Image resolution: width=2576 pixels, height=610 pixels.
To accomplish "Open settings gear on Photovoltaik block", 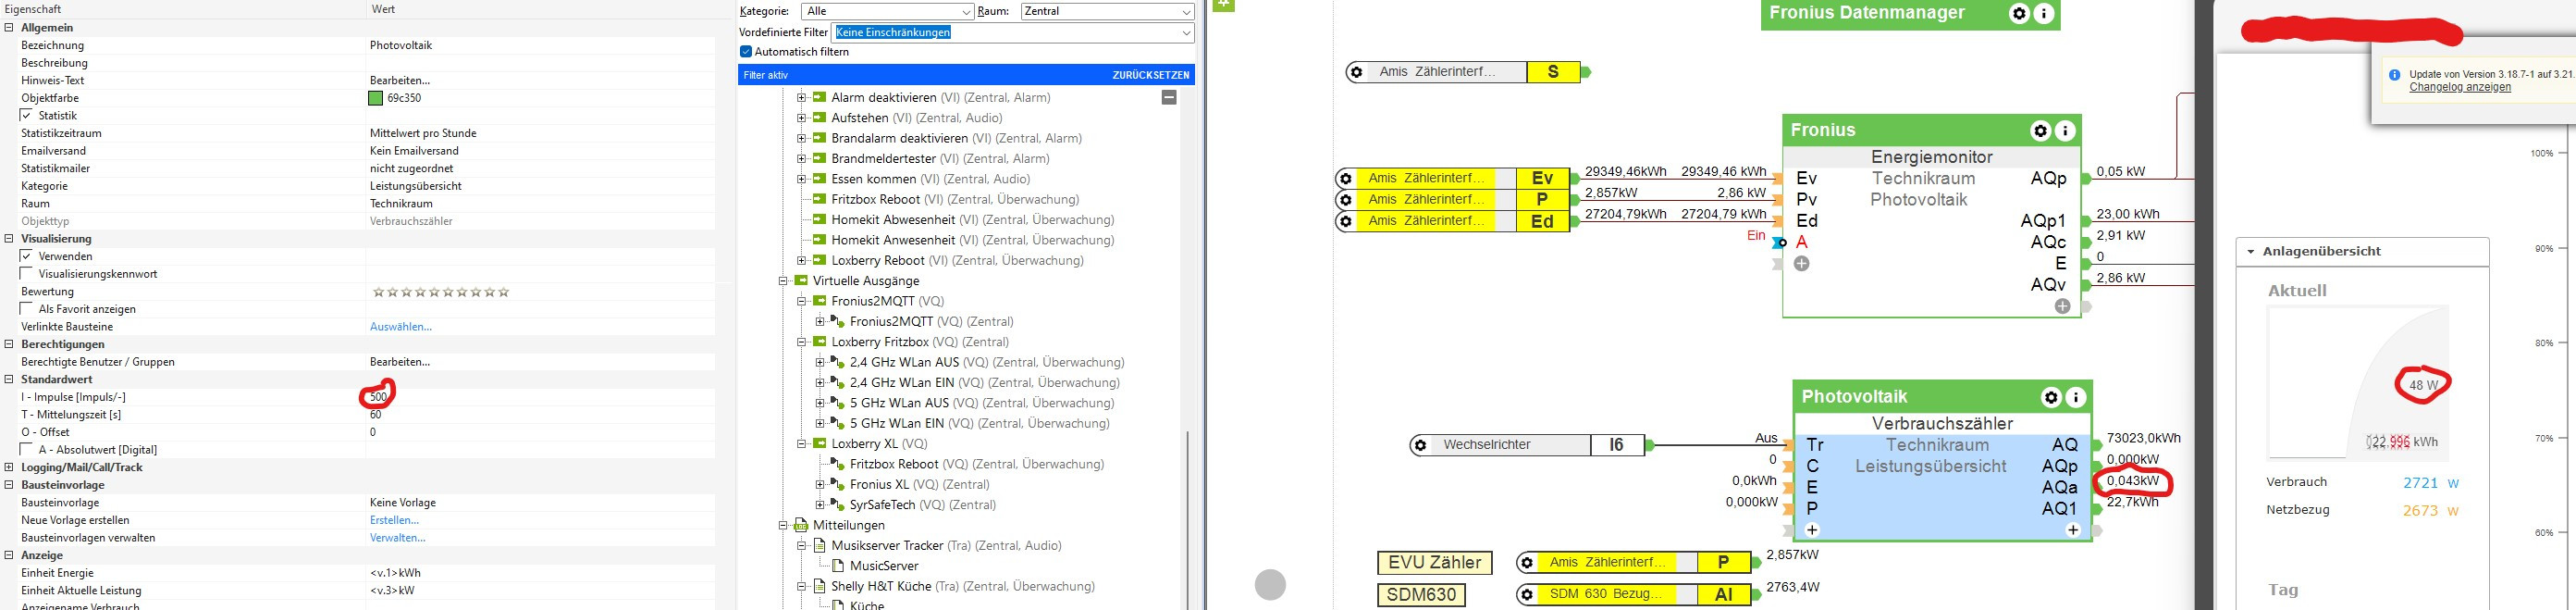I will (x=2051, y=397).
